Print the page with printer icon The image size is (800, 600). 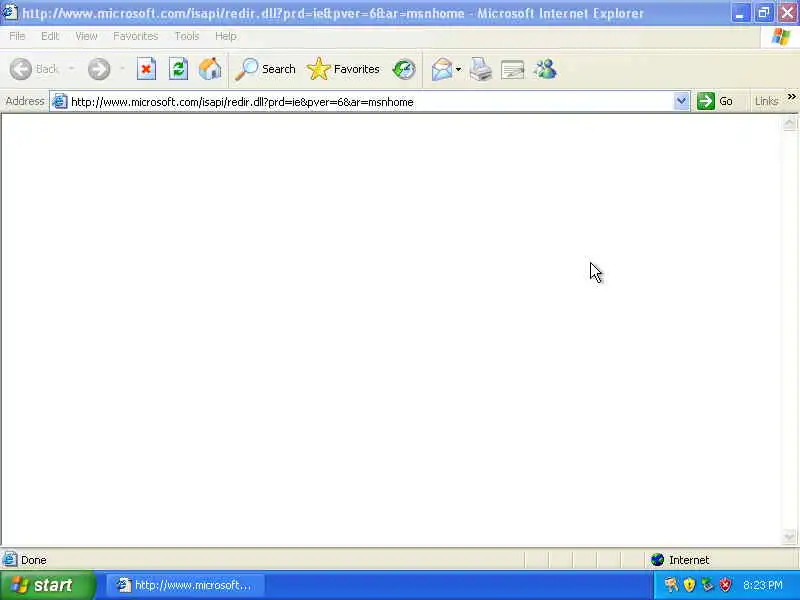coord(481,69)
